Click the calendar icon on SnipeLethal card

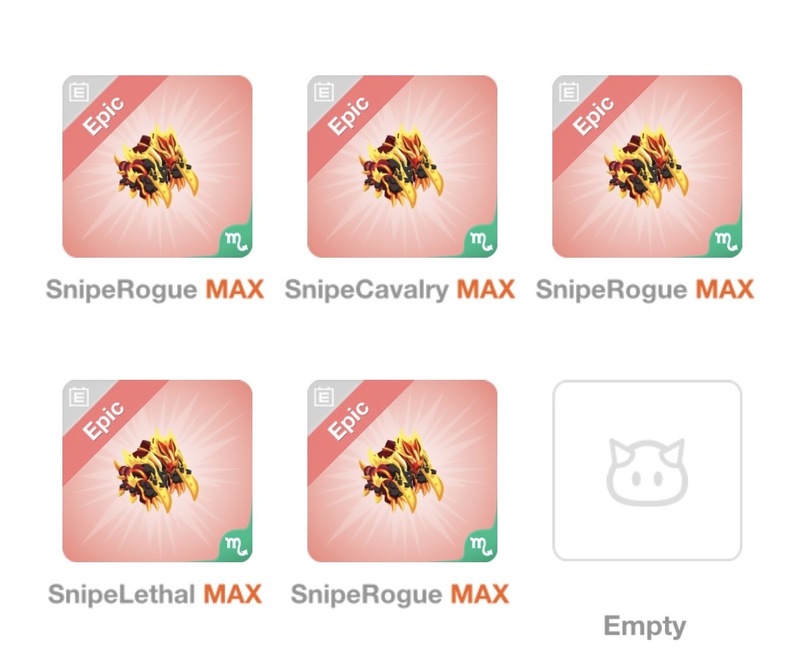pyautogui.click(x=79, y=397)
